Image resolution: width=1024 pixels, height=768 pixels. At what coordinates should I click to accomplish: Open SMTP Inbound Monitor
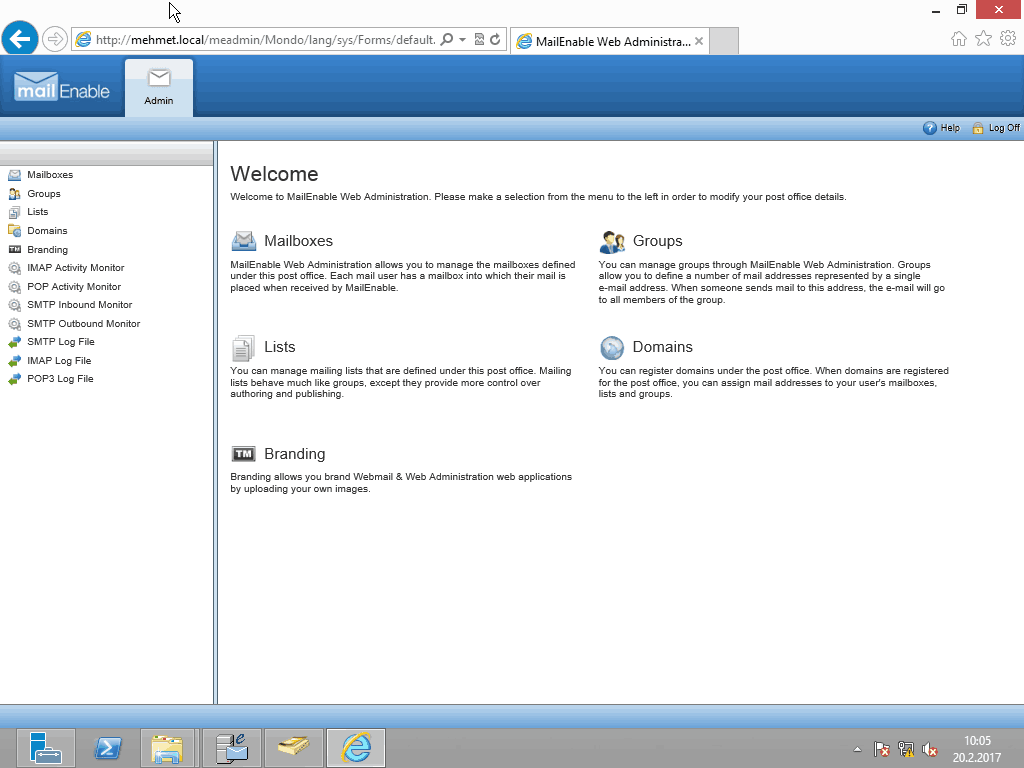tap(80, 305)
